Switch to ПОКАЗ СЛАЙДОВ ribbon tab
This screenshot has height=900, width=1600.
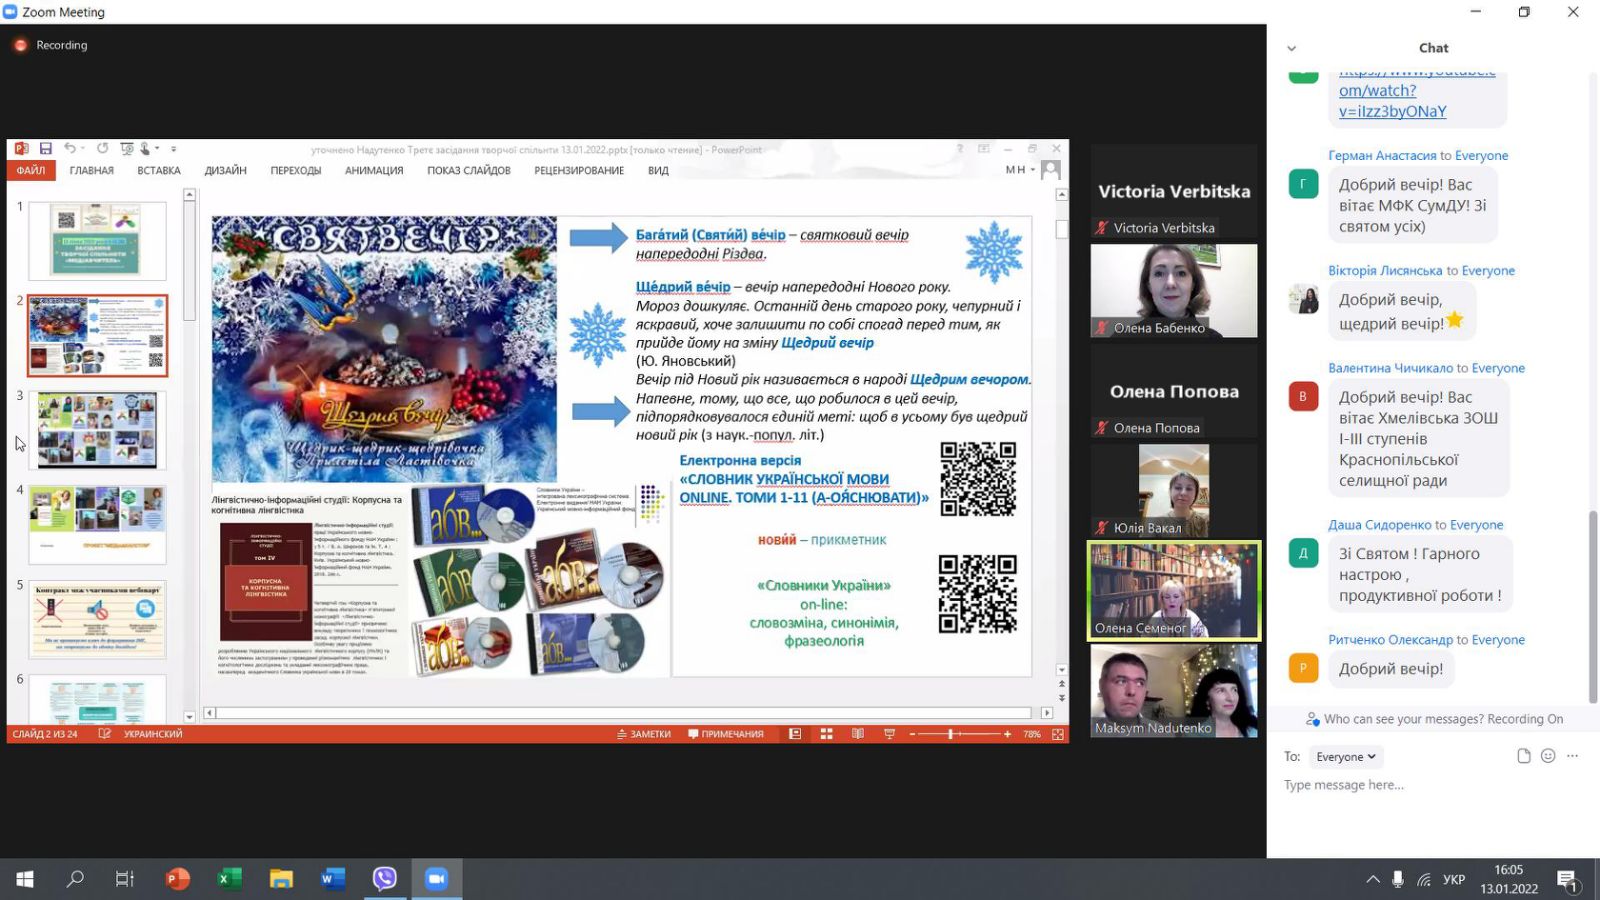click(x=468, y=170)
